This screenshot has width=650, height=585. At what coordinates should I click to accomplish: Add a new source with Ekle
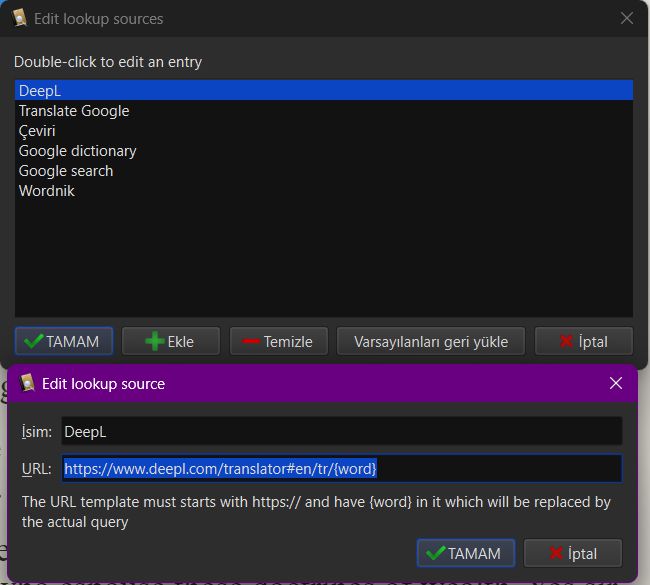click(x=171, y=341)
